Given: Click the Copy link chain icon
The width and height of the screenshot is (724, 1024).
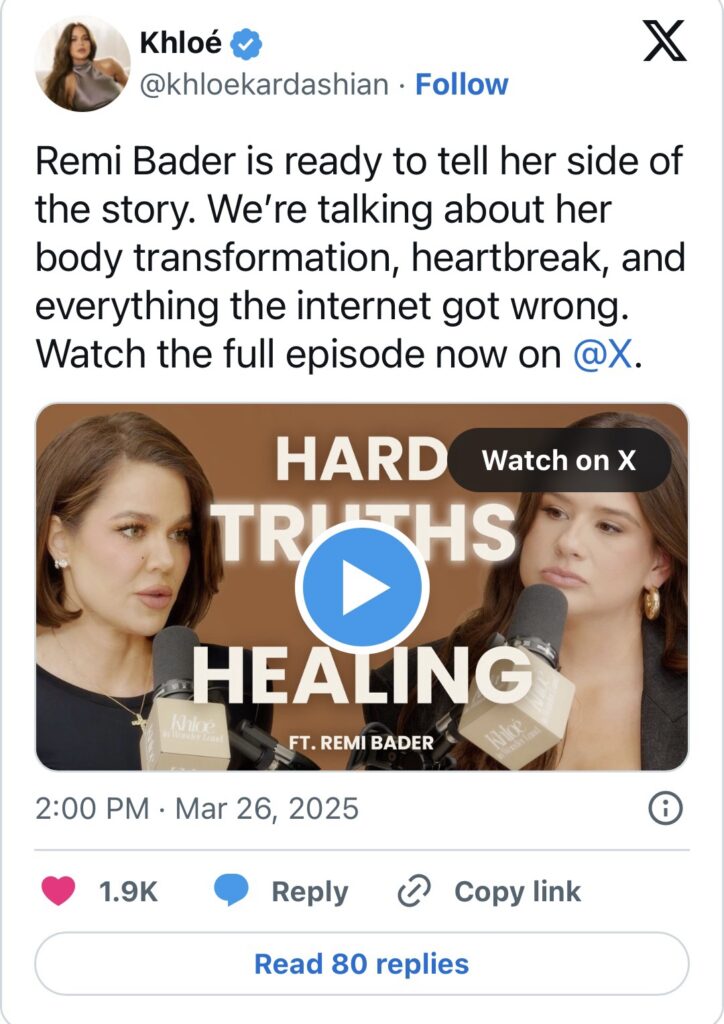Looking at the screenshot, I should click(x=413, y=891).
